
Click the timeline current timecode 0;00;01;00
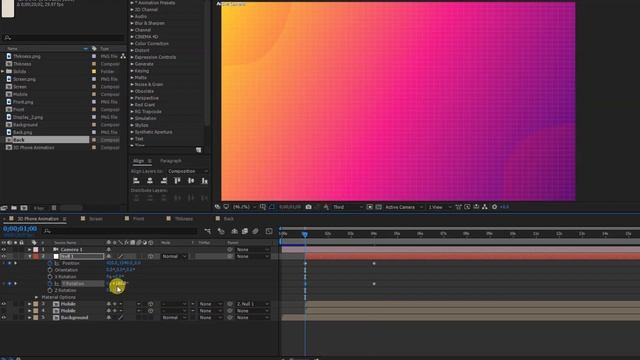pyautogui.click(x=20, y=229)
